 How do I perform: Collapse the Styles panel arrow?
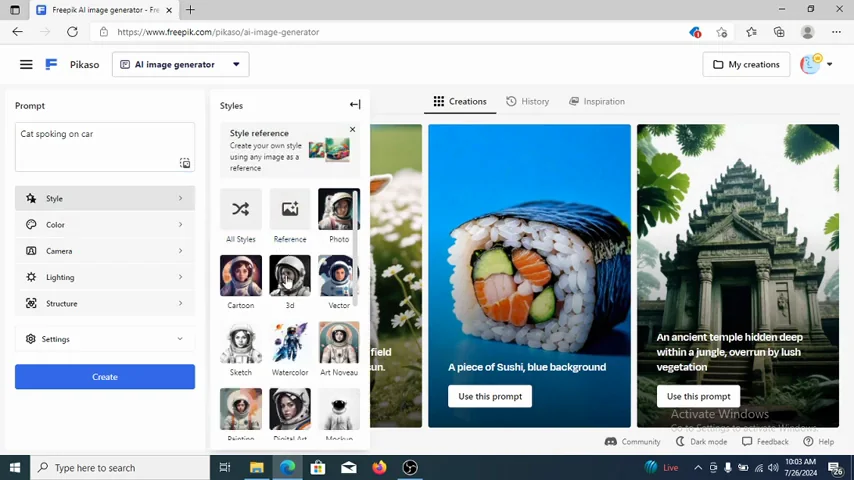pyautogui.click(x=355, y=104)
